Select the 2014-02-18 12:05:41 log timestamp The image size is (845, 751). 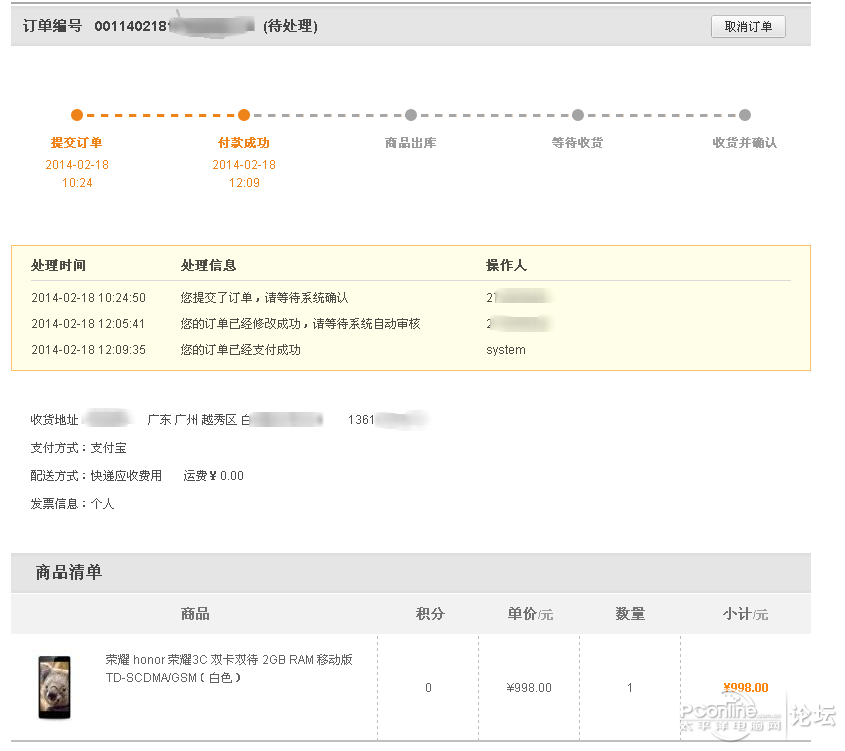click(88, 324)
